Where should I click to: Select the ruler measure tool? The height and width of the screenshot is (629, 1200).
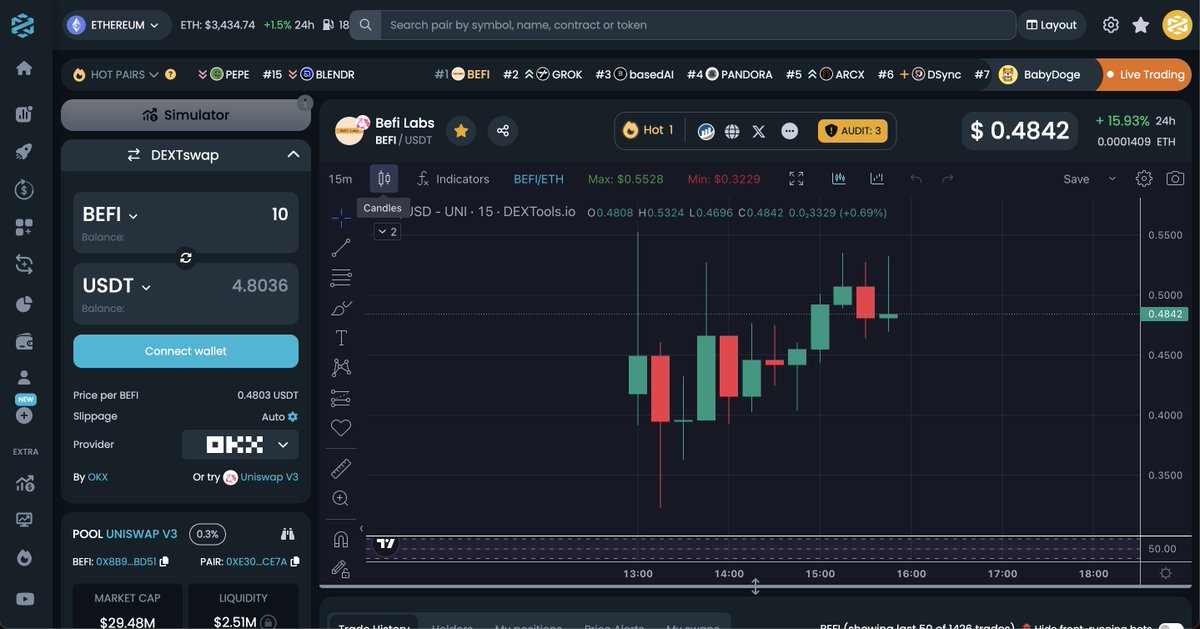click(x=341, y=467)
